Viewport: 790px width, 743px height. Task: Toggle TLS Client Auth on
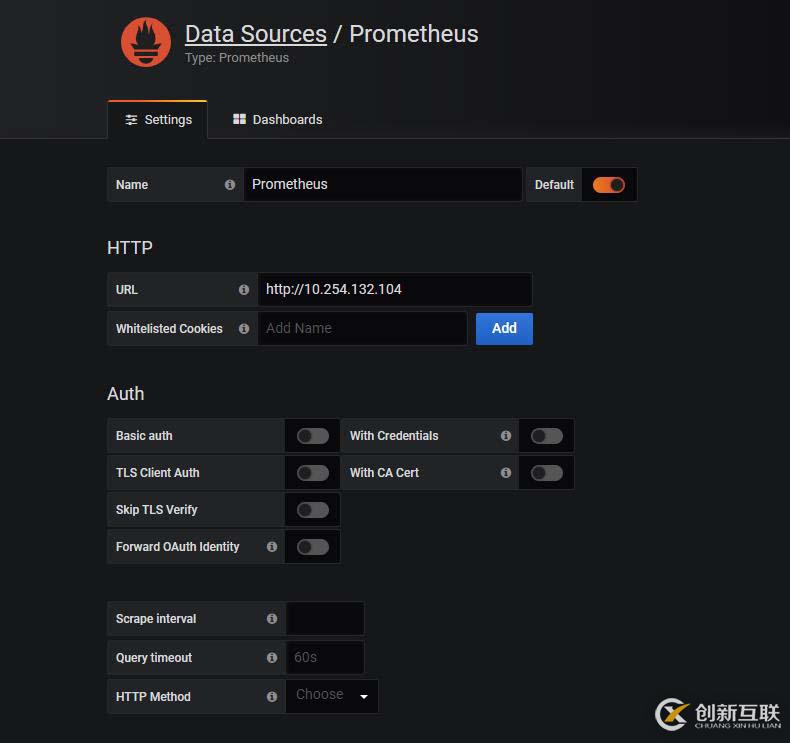tap(313, 472)
